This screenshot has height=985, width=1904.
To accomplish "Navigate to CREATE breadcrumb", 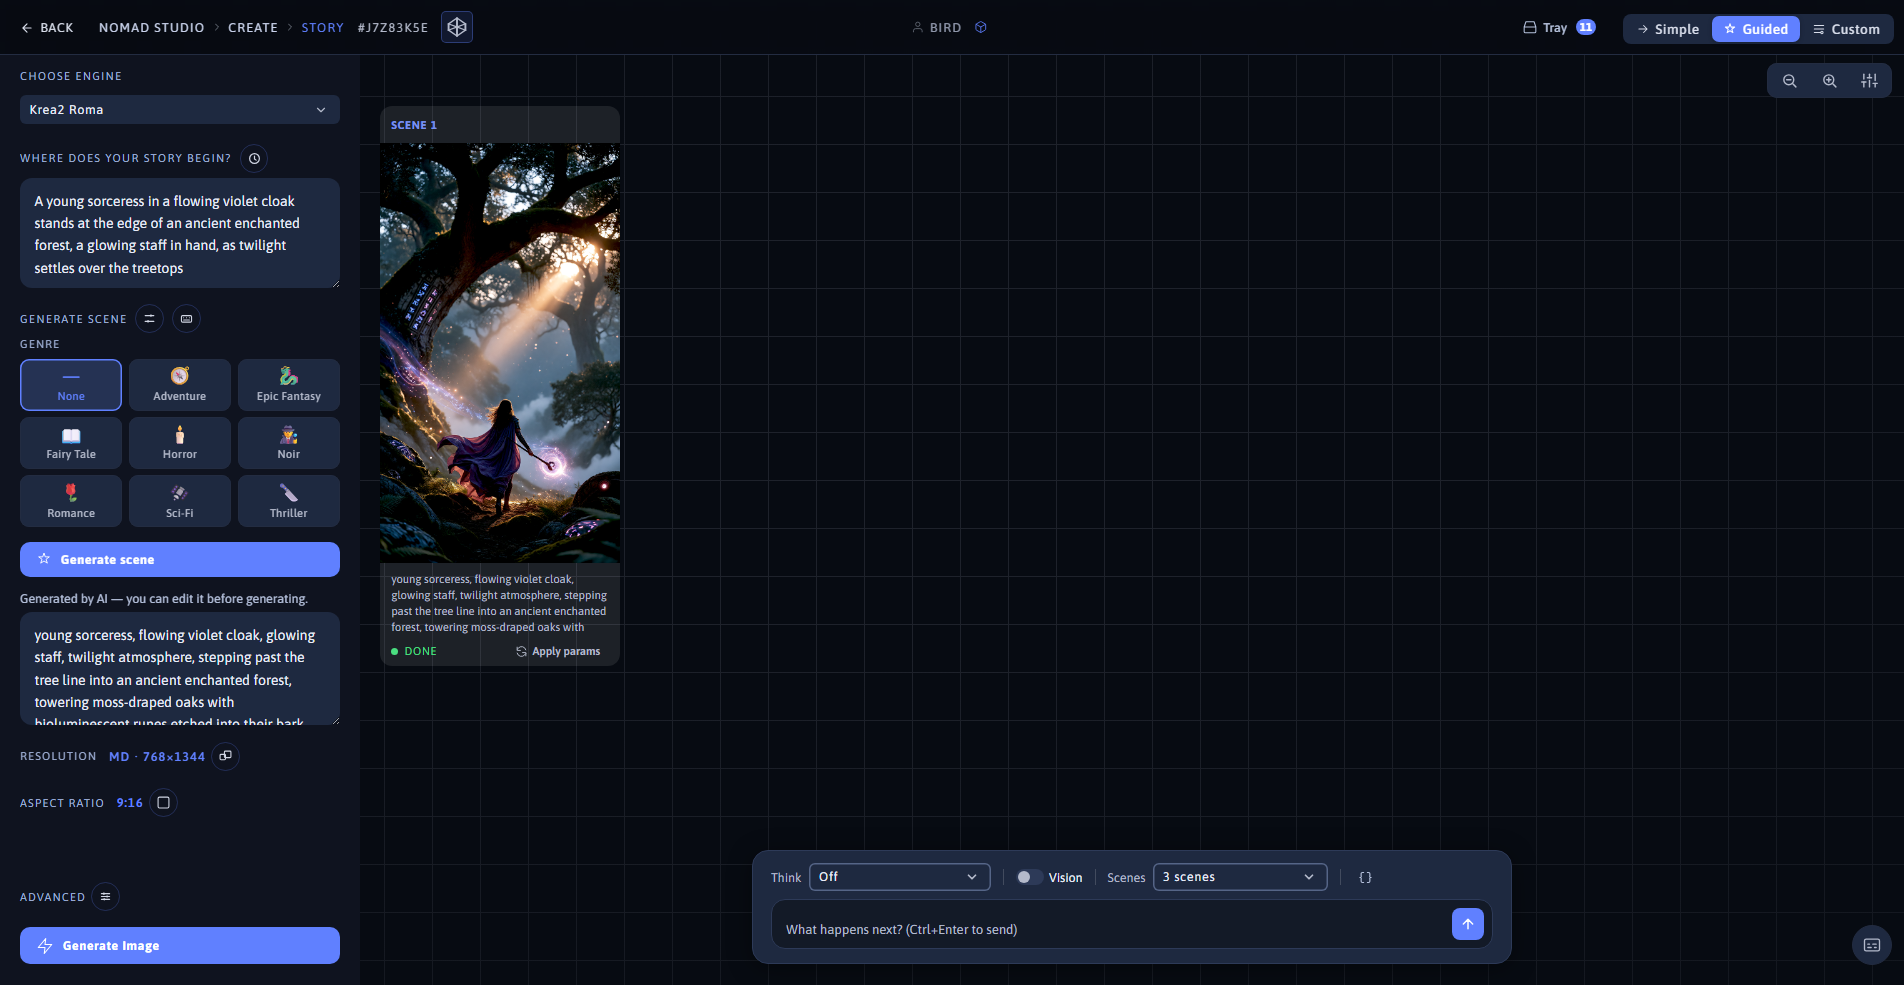I will (253, 28).
